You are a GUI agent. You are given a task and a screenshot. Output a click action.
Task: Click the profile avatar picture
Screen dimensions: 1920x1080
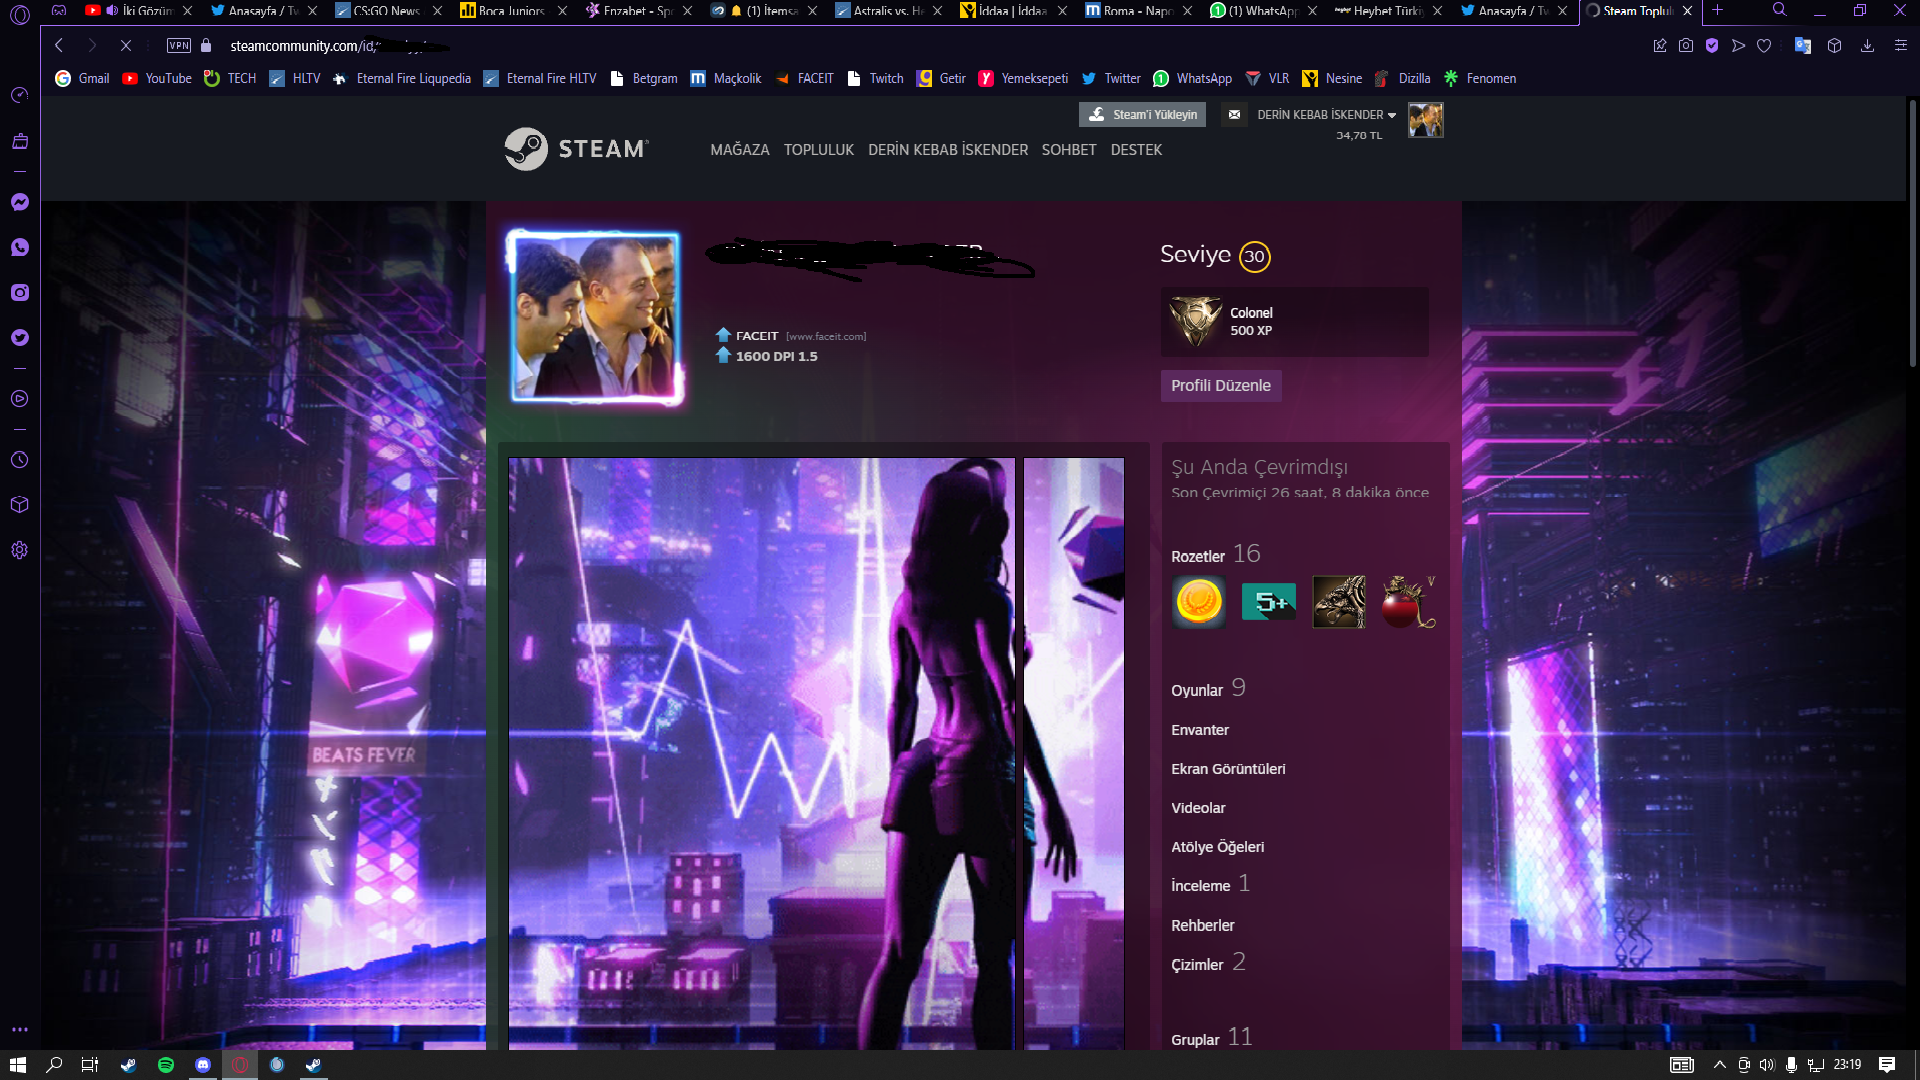click(x=596, y=317)
